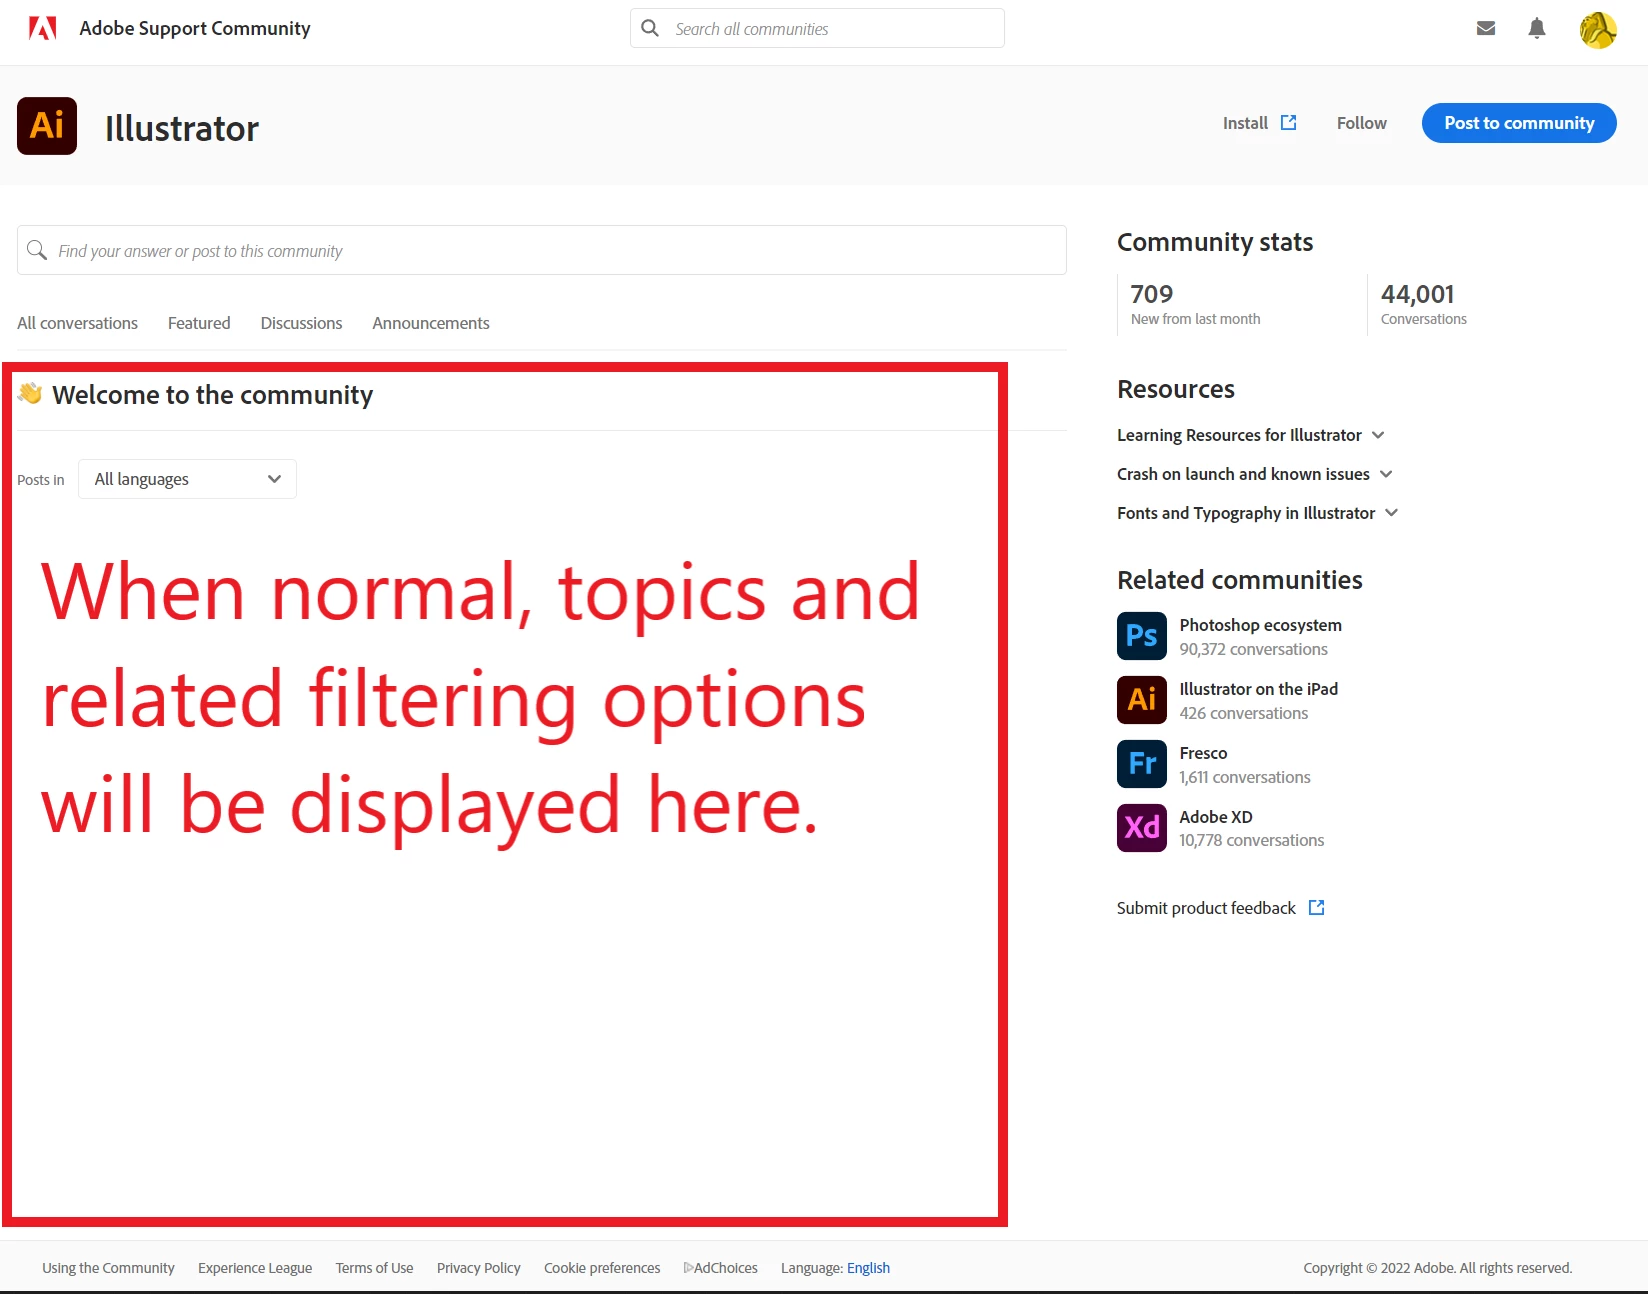Click the Adobe logo icon in header

[43, 28]
